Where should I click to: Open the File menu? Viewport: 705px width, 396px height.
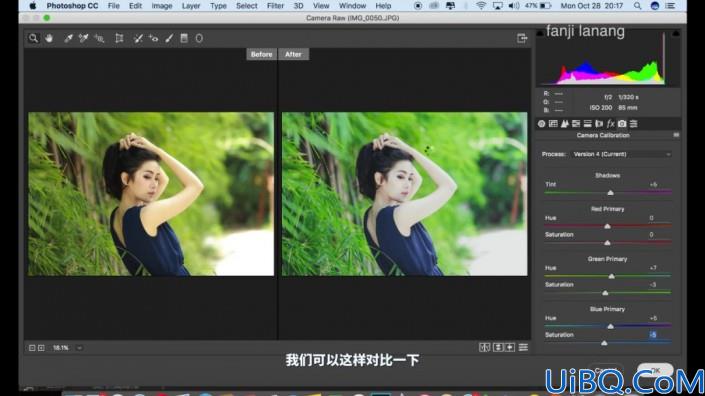click(114, 6)
